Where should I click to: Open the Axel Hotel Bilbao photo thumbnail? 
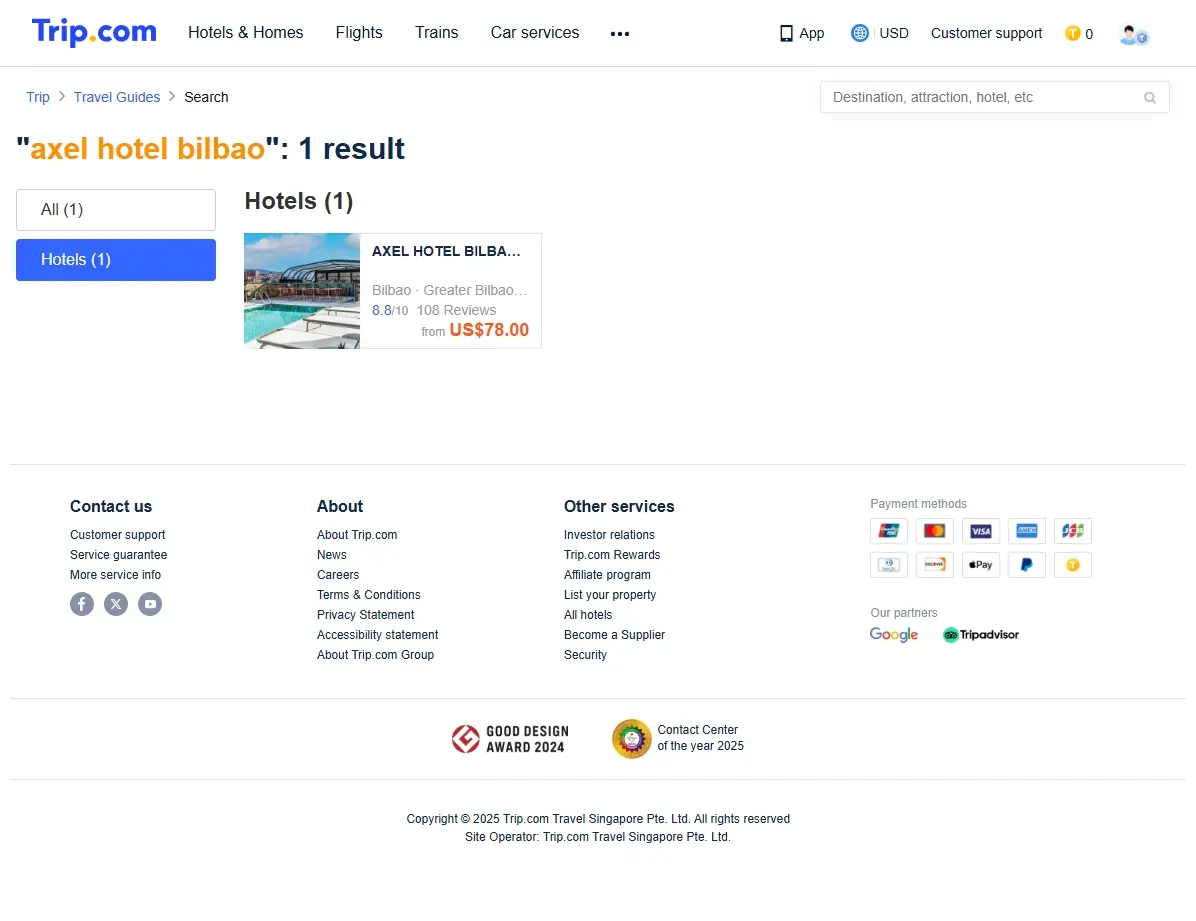pyautogui.click(x=302, y=291)
